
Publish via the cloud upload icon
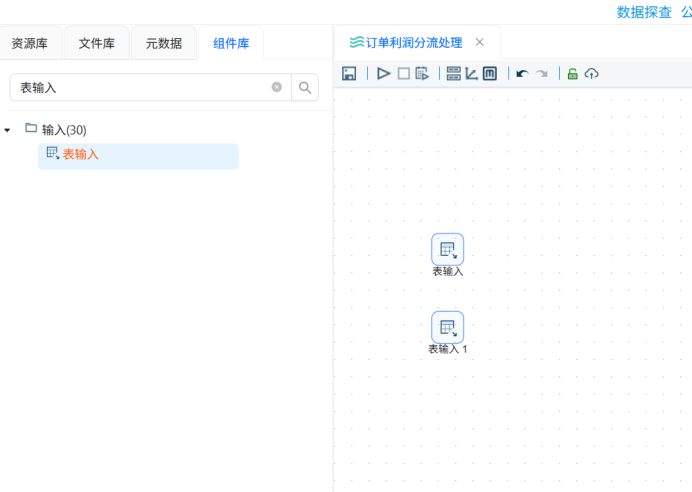(x=591, y=73)
